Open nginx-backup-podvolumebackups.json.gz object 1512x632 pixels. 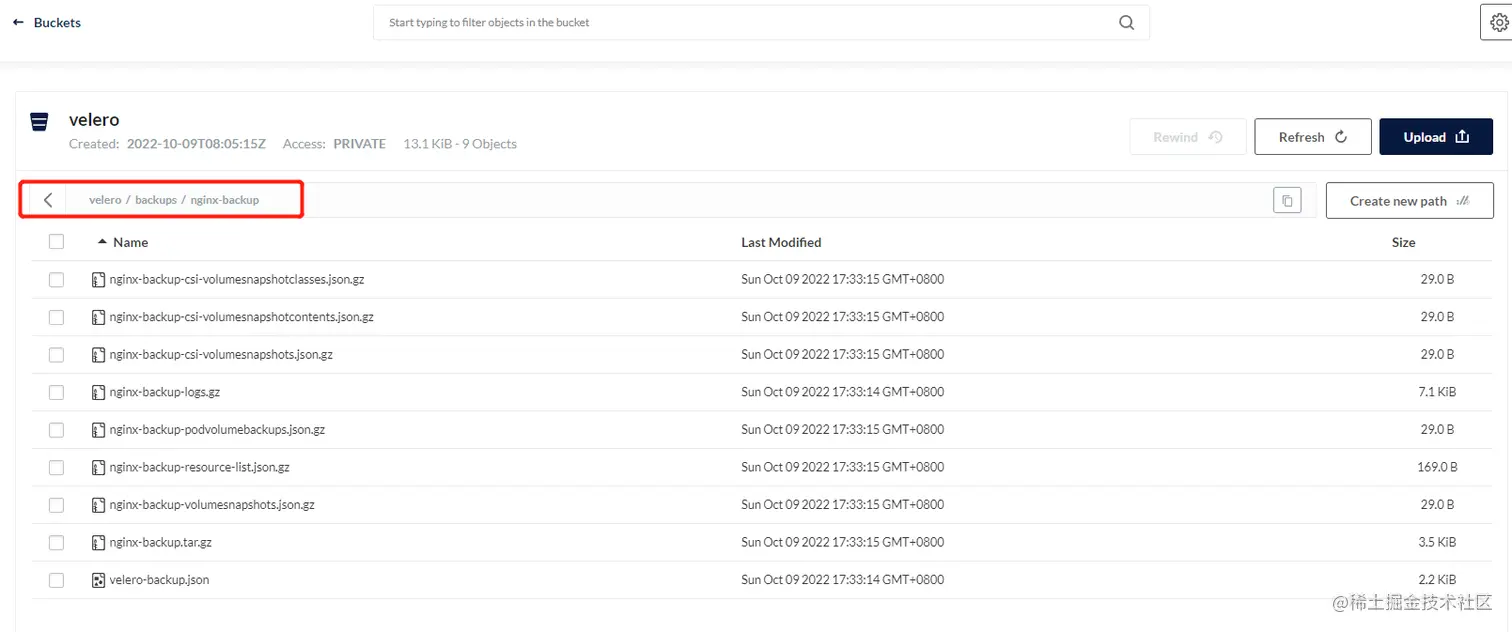coord(217,430)
